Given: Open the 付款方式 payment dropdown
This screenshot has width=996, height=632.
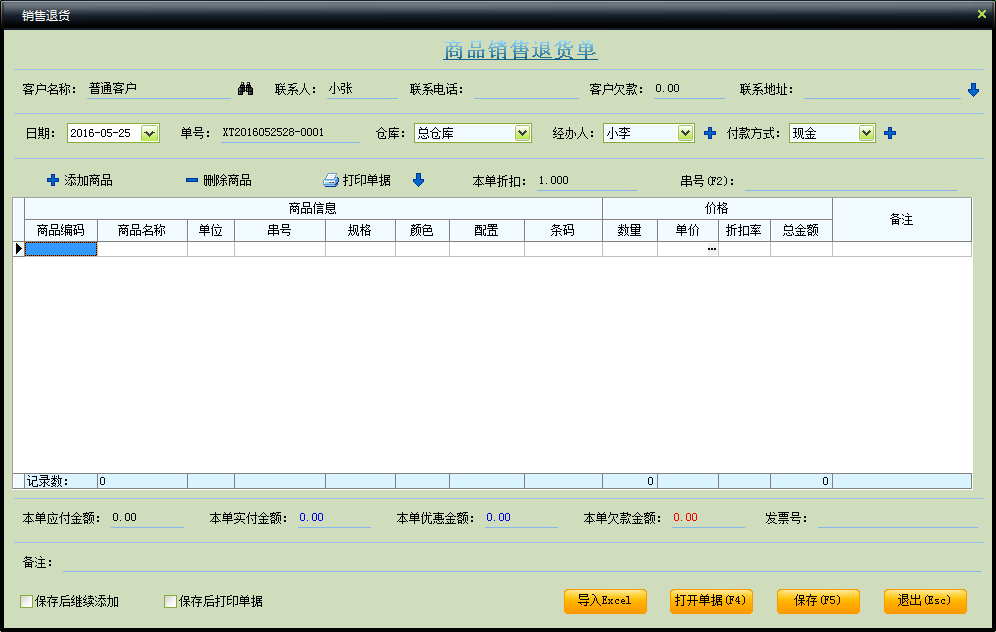Looking at the screenshot, I should (866, 133).
